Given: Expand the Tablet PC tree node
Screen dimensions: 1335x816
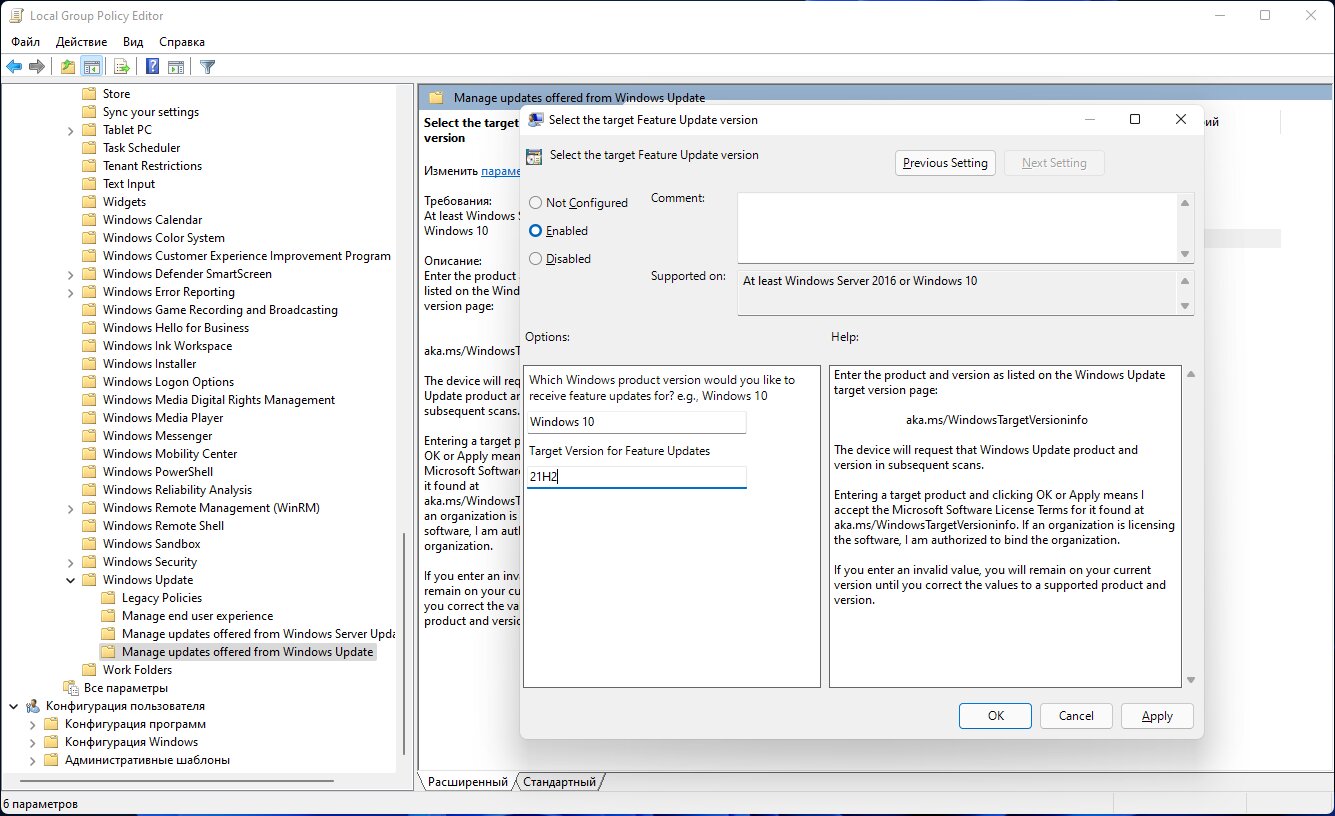Looking at the screenshot, I should (71, 130).
